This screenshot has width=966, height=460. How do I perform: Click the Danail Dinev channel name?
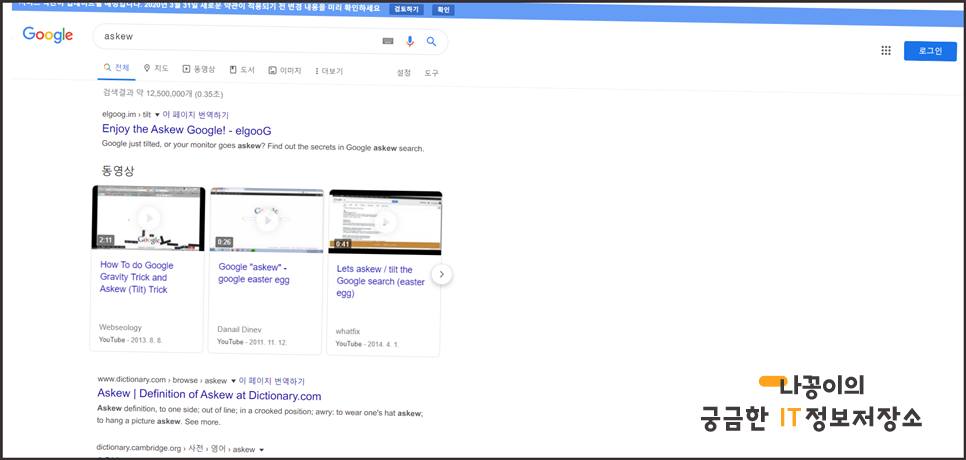click(240, 329)
